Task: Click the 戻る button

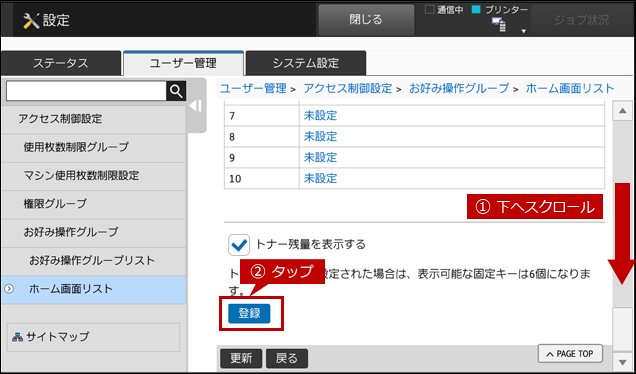Action: click(287, 358)
